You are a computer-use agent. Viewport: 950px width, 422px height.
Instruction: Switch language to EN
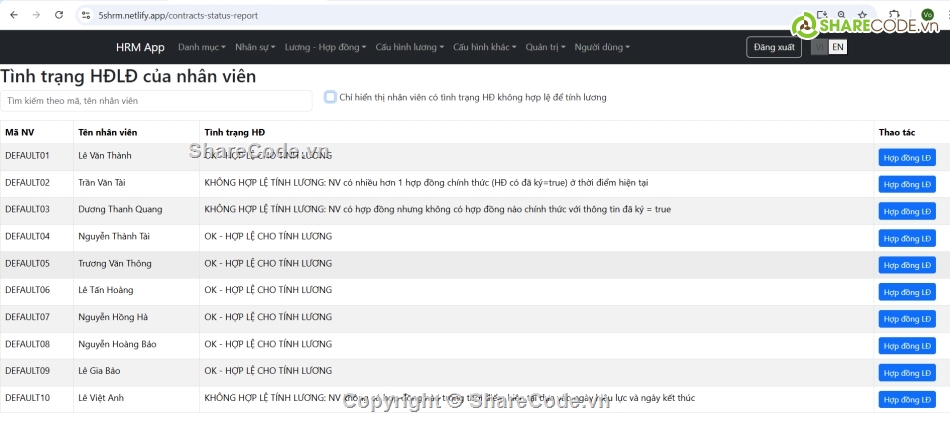tap(837, 47)
